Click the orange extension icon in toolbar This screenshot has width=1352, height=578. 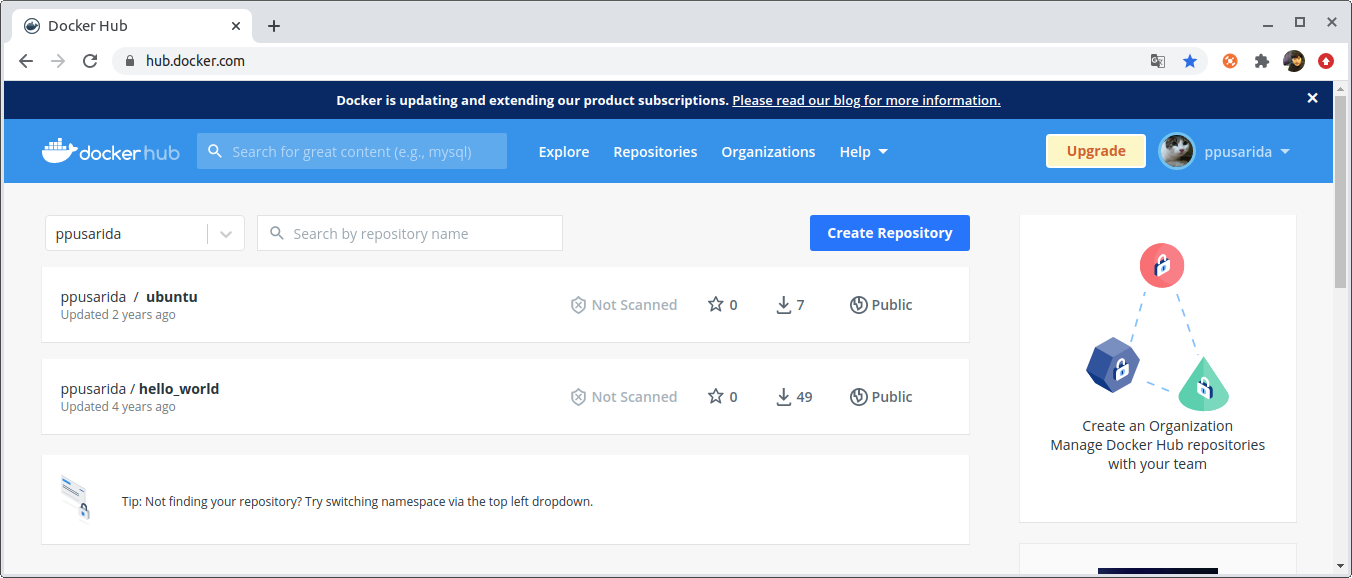pos(1230,61)
